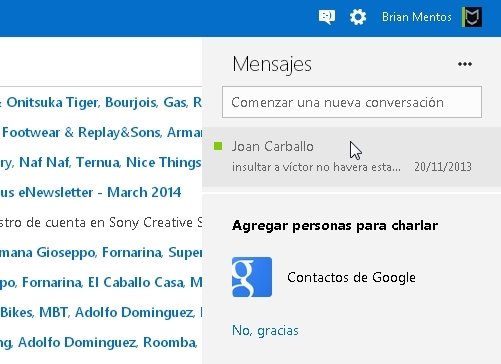Open Brian Mentos profile picture

pyautogui.click(x=472, y=17)
